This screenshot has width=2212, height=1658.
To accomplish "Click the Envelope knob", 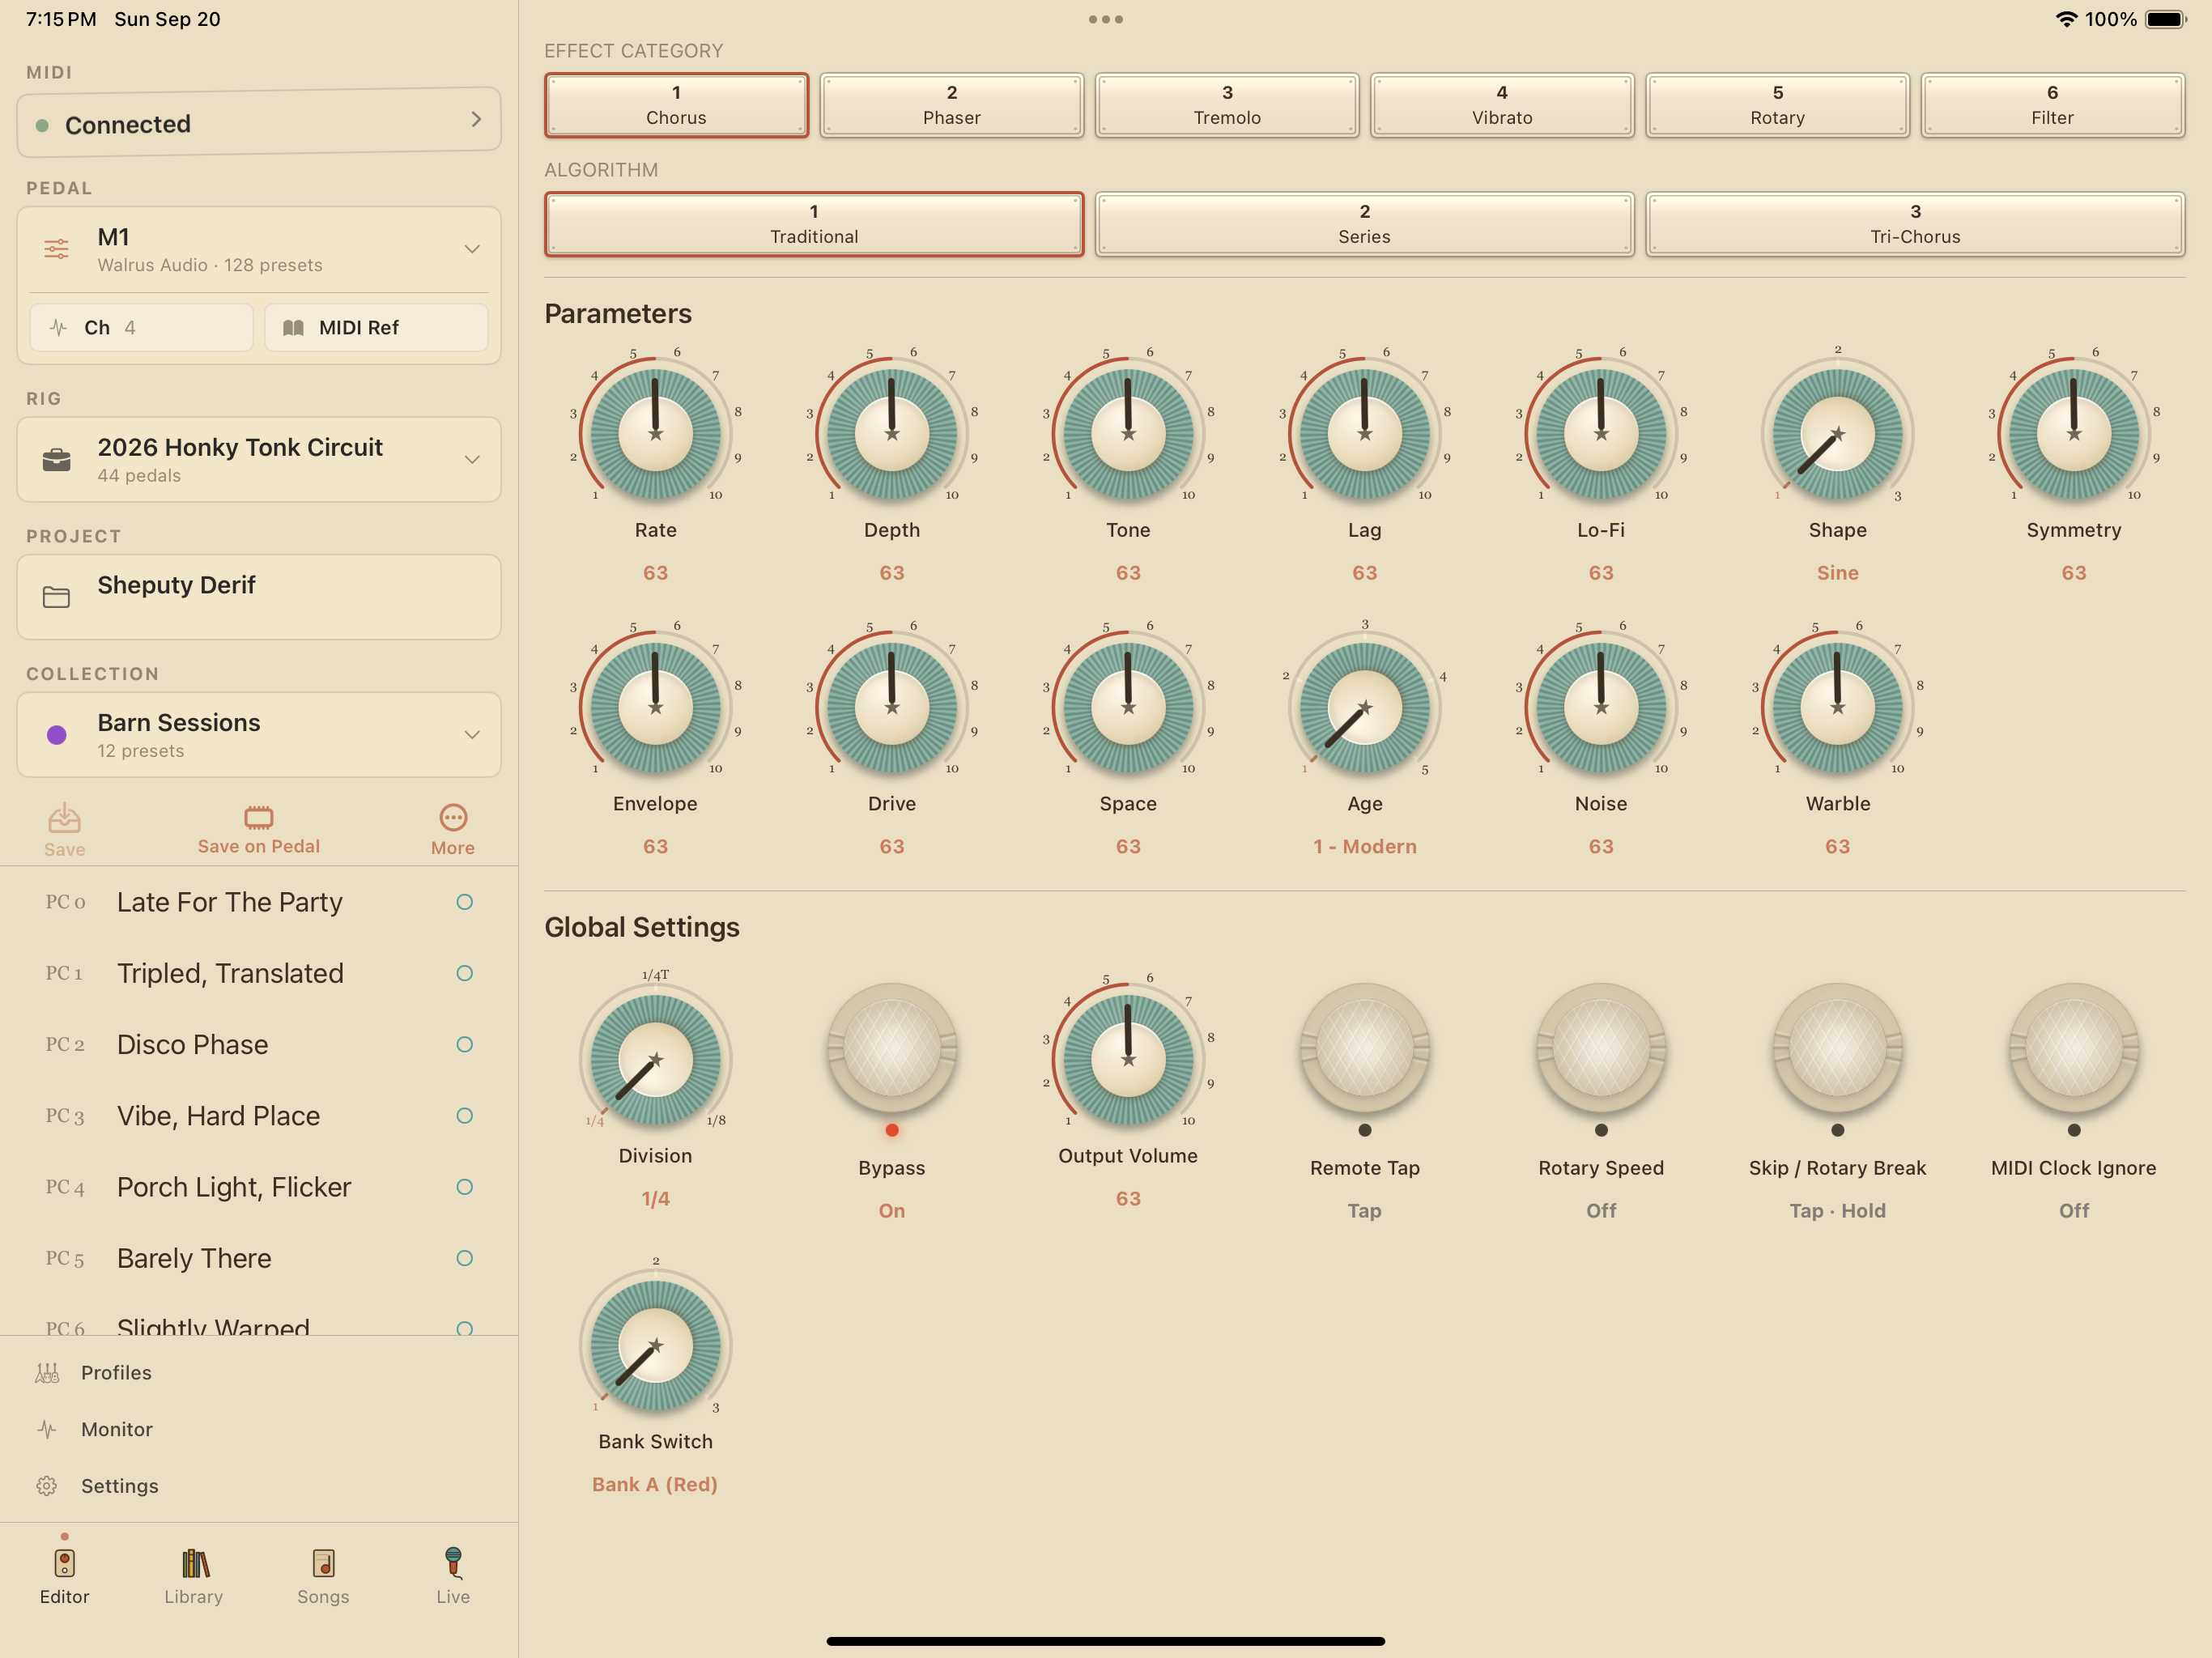I will click(x=656, y=708).
